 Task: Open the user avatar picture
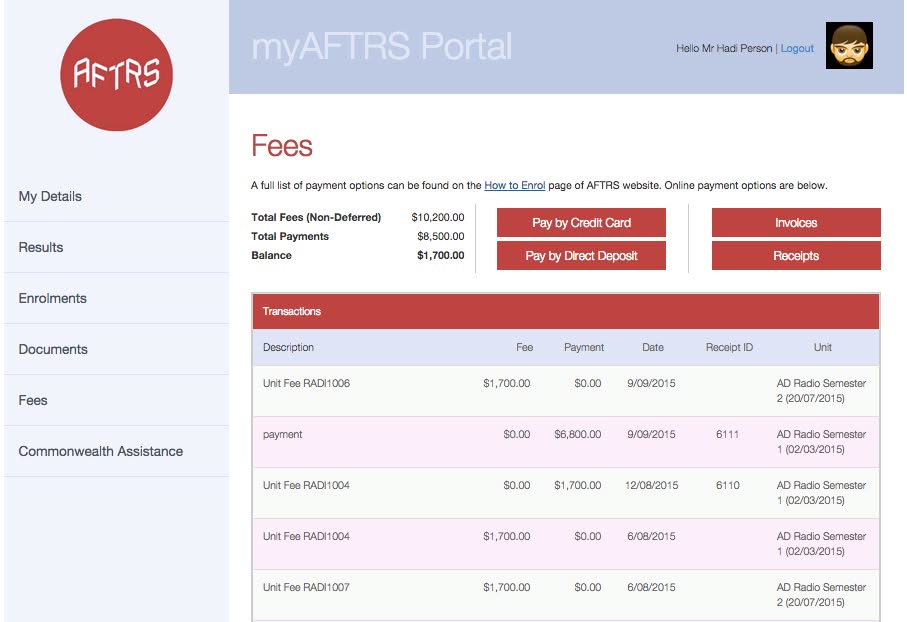[x=849, y=46]
